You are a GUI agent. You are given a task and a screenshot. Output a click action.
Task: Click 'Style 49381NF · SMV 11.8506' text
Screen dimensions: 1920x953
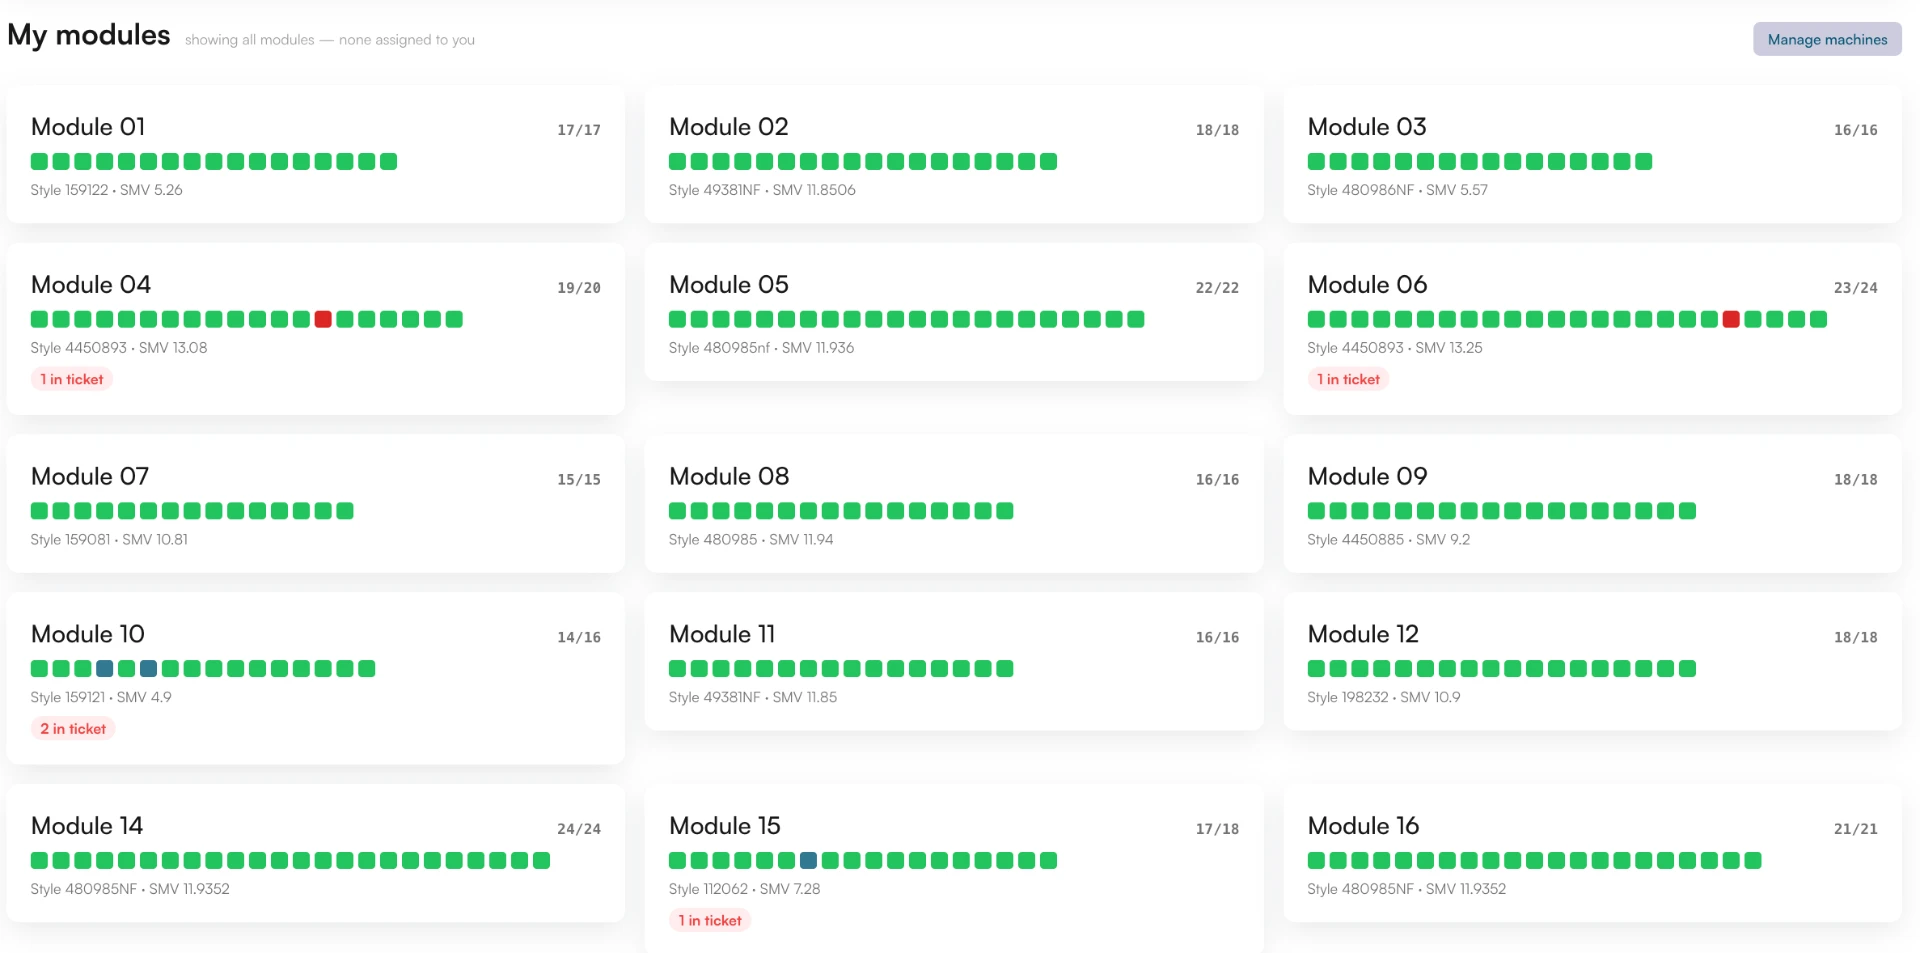point(762,190)
